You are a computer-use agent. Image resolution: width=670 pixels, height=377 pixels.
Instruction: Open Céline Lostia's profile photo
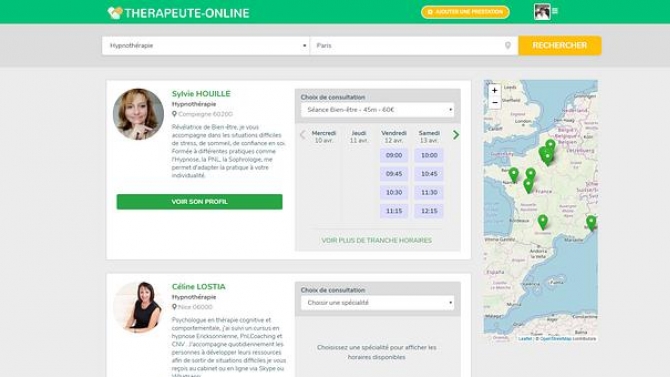[138, 307]
